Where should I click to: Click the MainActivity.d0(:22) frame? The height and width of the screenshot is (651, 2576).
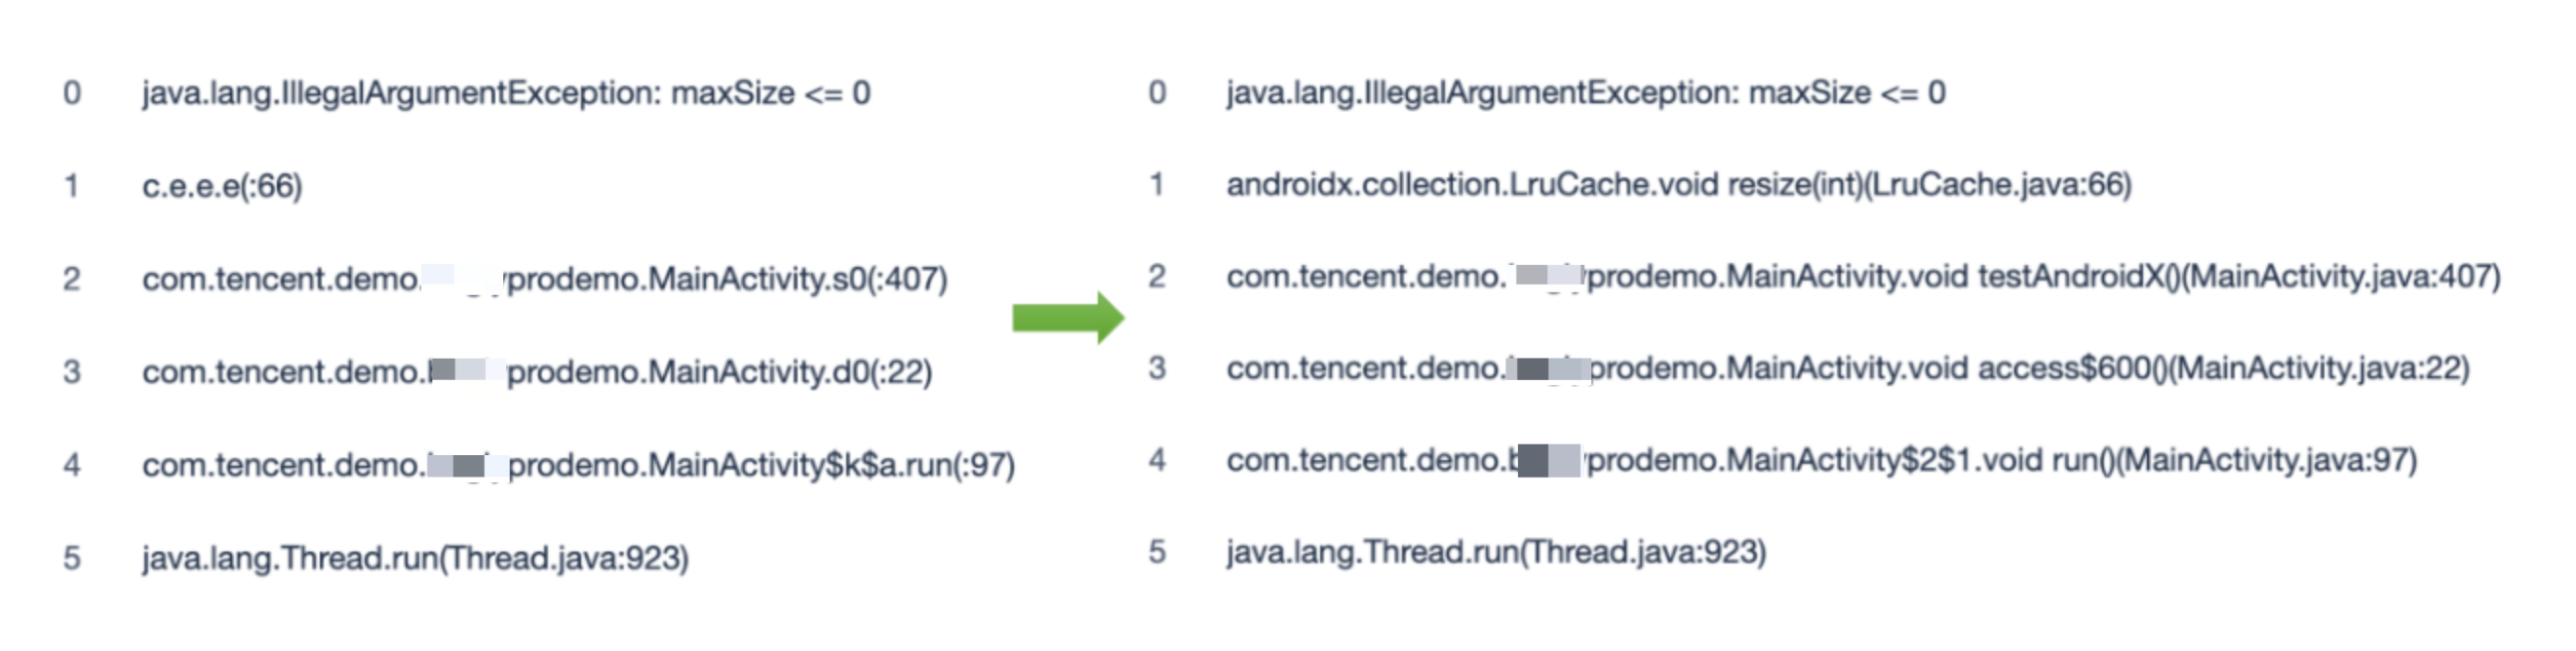click(x=536, y=372)
